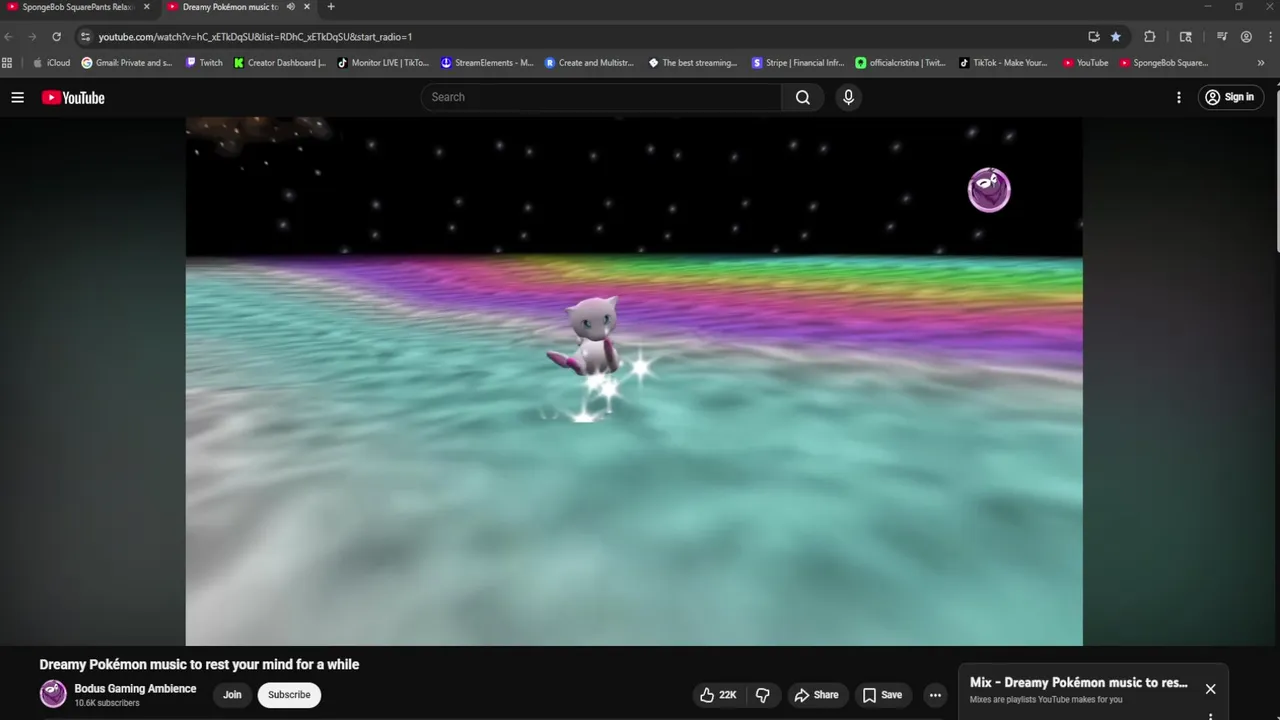Open the browser extensions puzzle icon
Image resolution: width=1280 pixels, height=720 pixels.
coord(1150,37)
